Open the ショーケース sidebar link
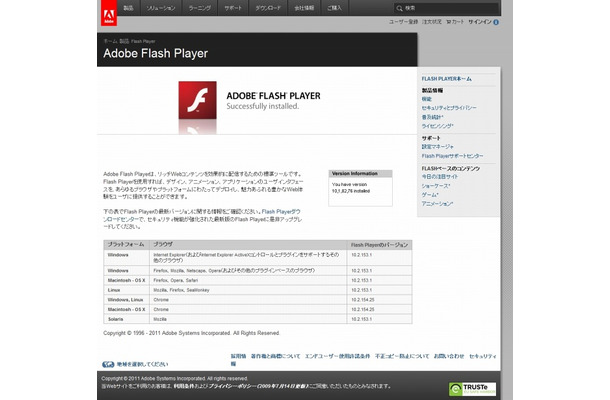The image size is (610, 400). 436,186
